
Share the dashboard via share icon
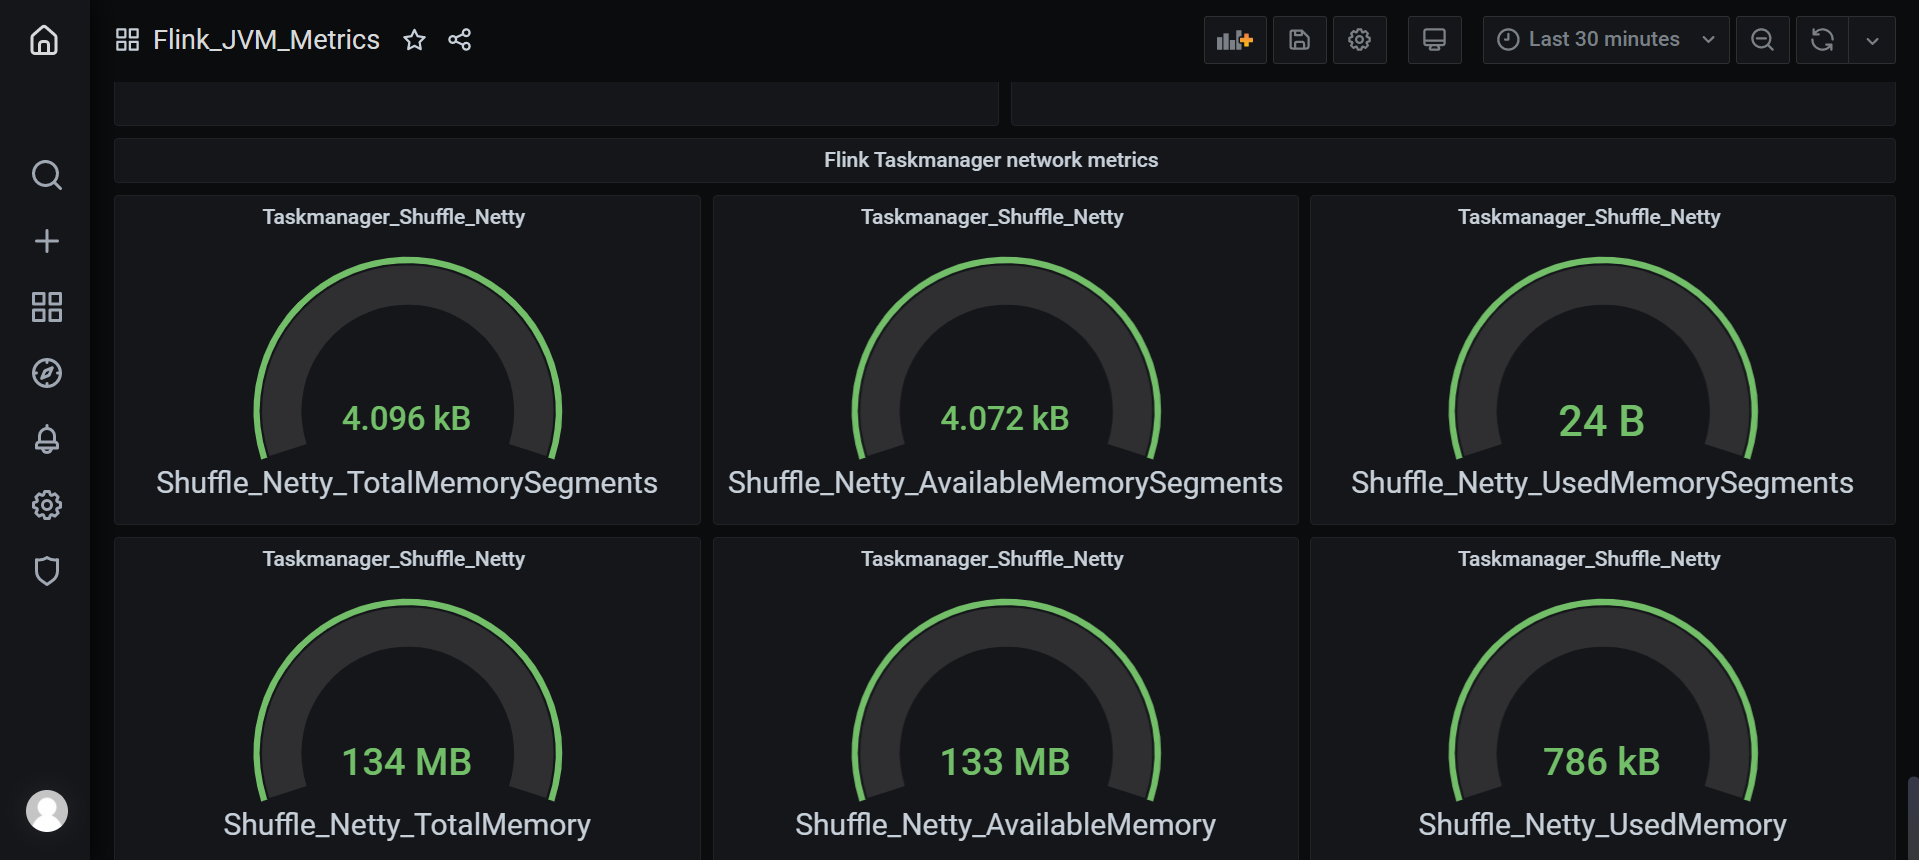[460, 40]
